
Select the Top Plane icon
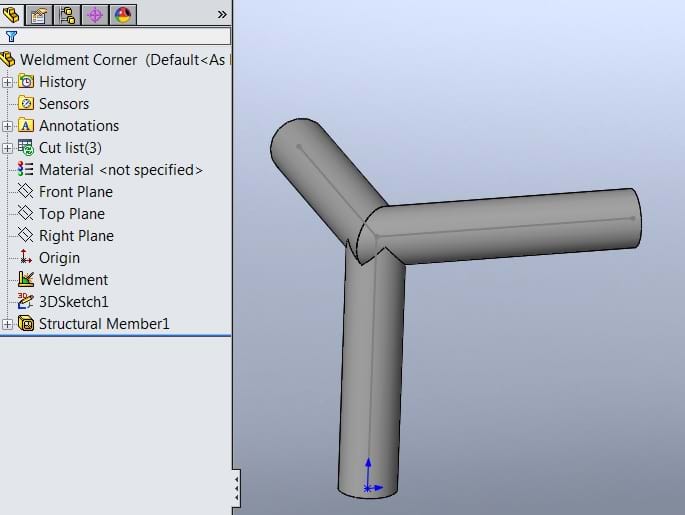coord(26,214)
